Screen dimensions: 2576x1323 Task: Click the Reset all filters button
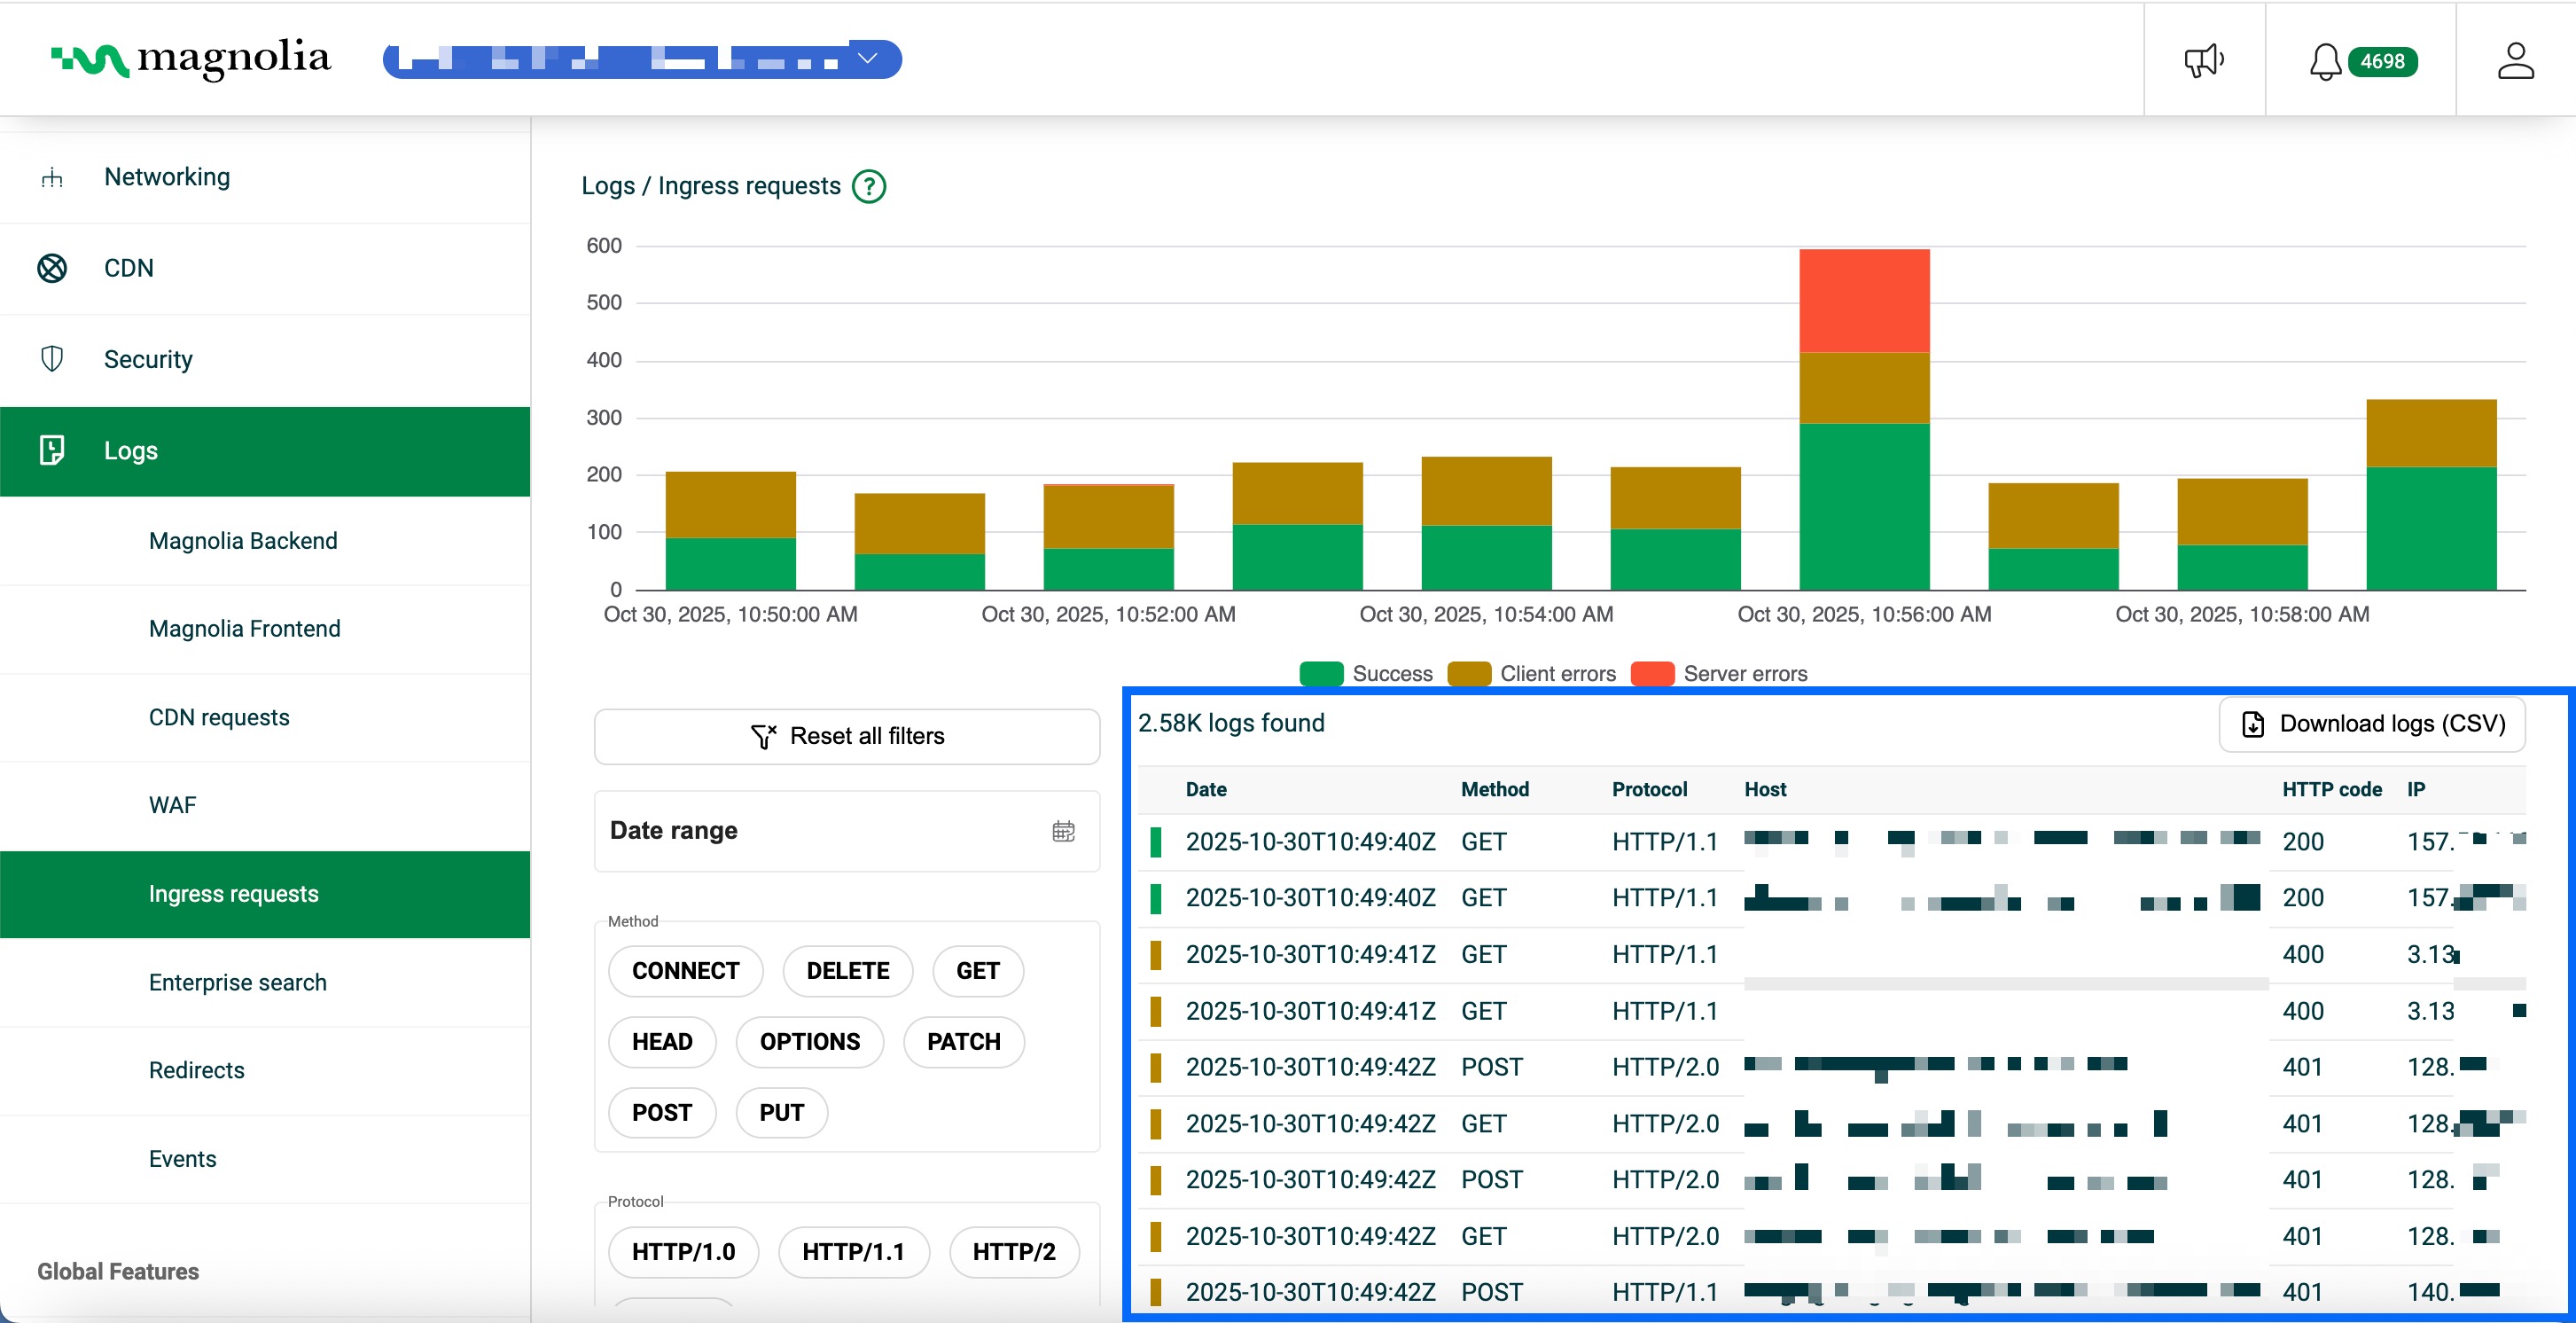coord(846,736)
